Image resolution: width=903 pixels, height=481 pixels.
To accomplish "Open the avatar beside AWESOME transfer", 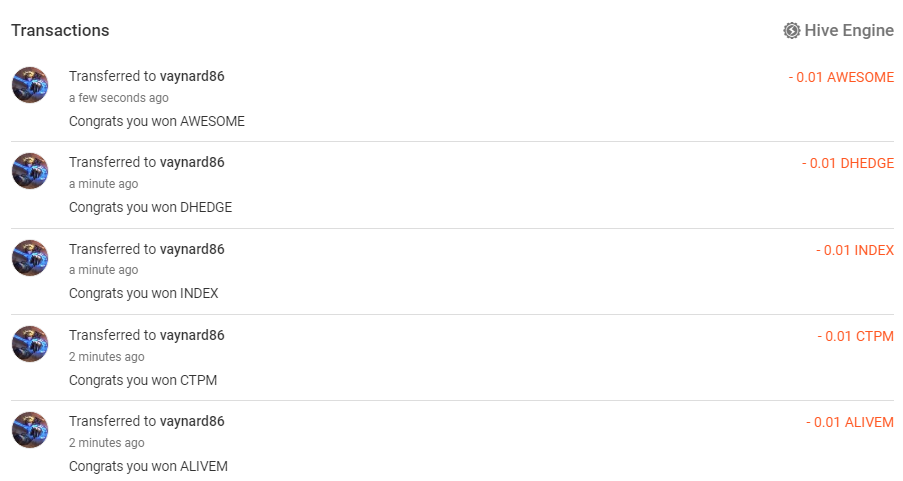I will coord(30,85).
